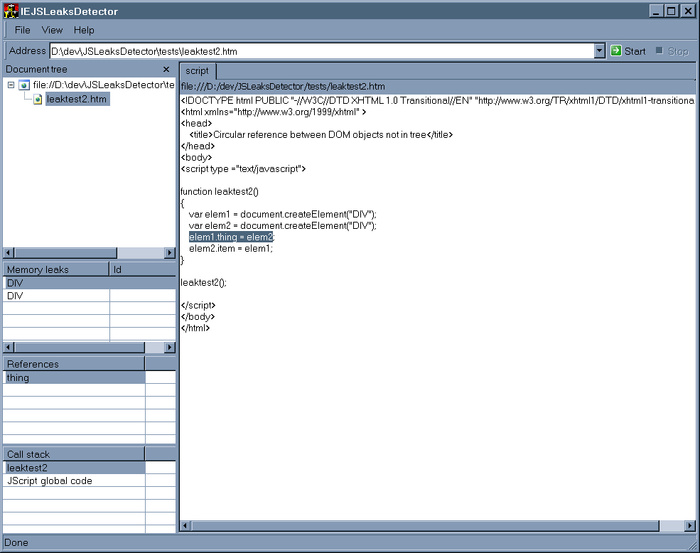Image resolution: width=700 pixels, height=553 pixels.
Task: Select leaktest2 in the call stack
Action: (x=74, y=468)
